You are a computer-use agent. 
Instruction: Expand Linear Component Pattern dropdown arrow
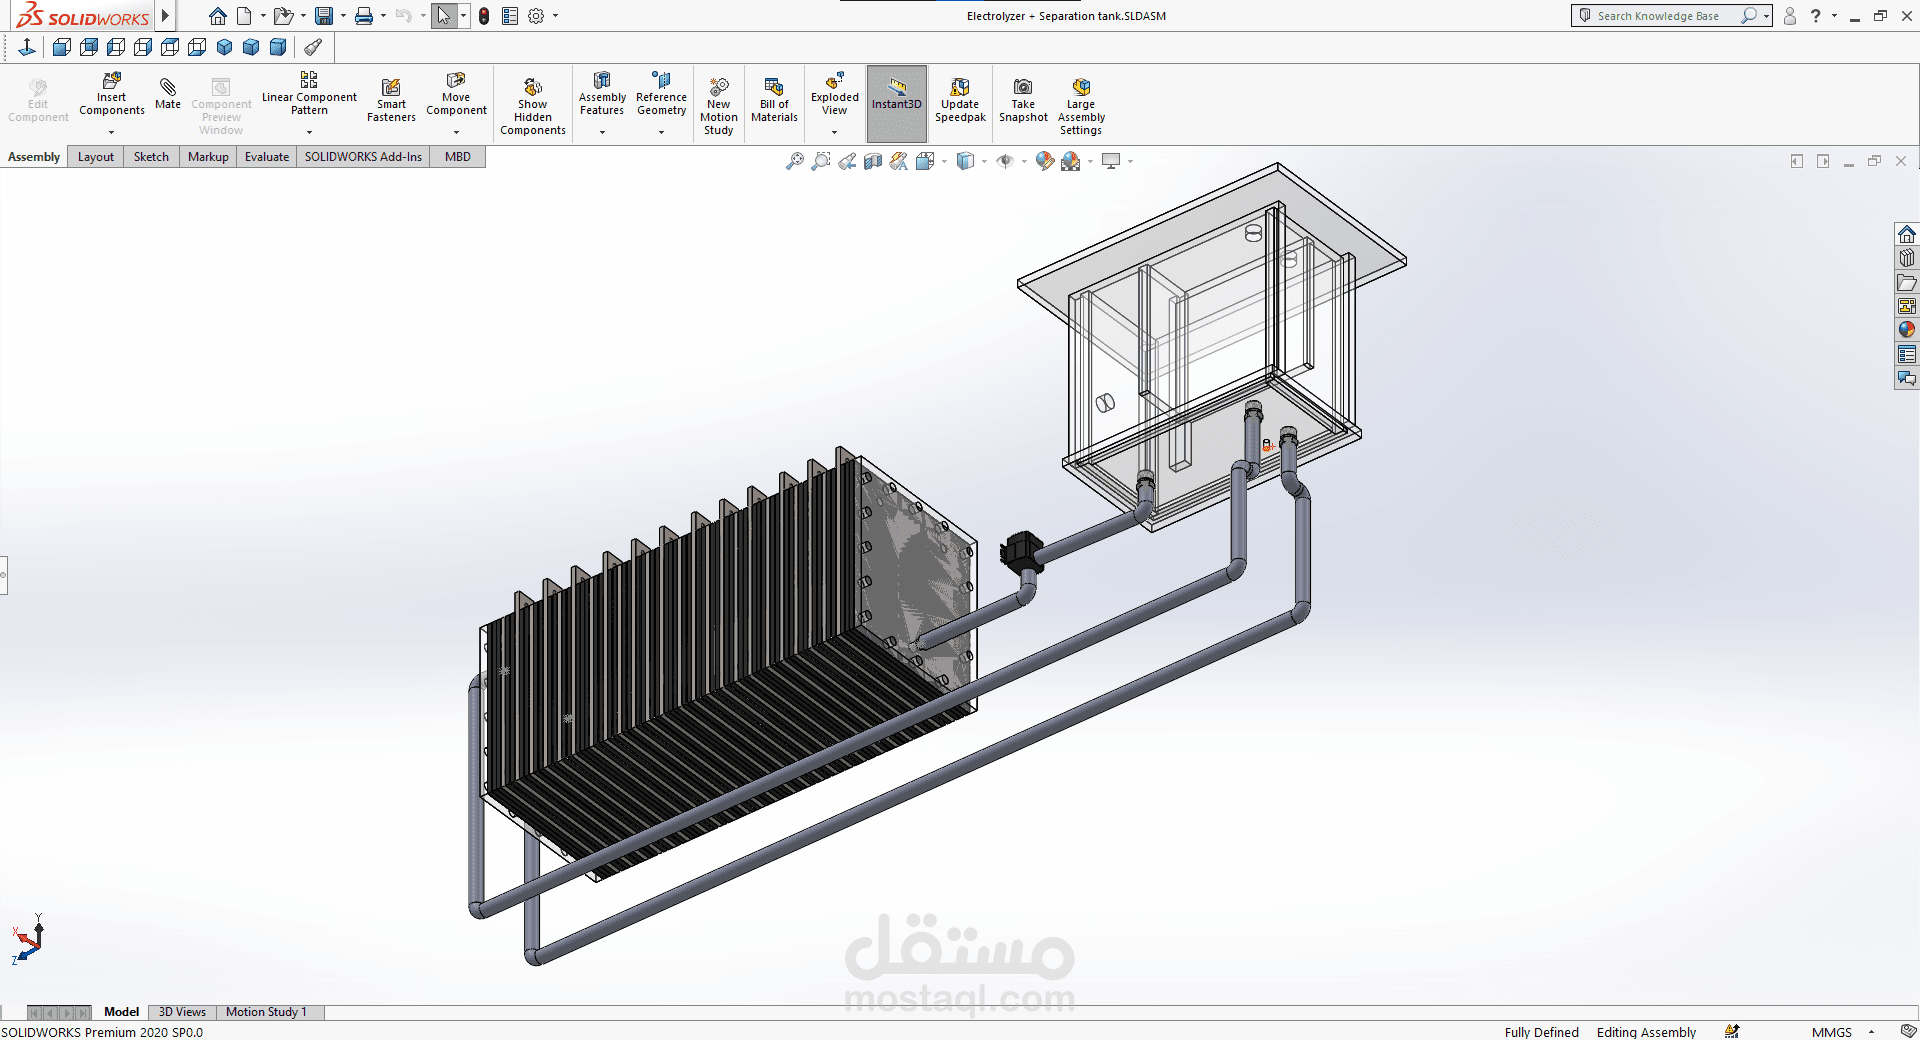tap(309, 132)
